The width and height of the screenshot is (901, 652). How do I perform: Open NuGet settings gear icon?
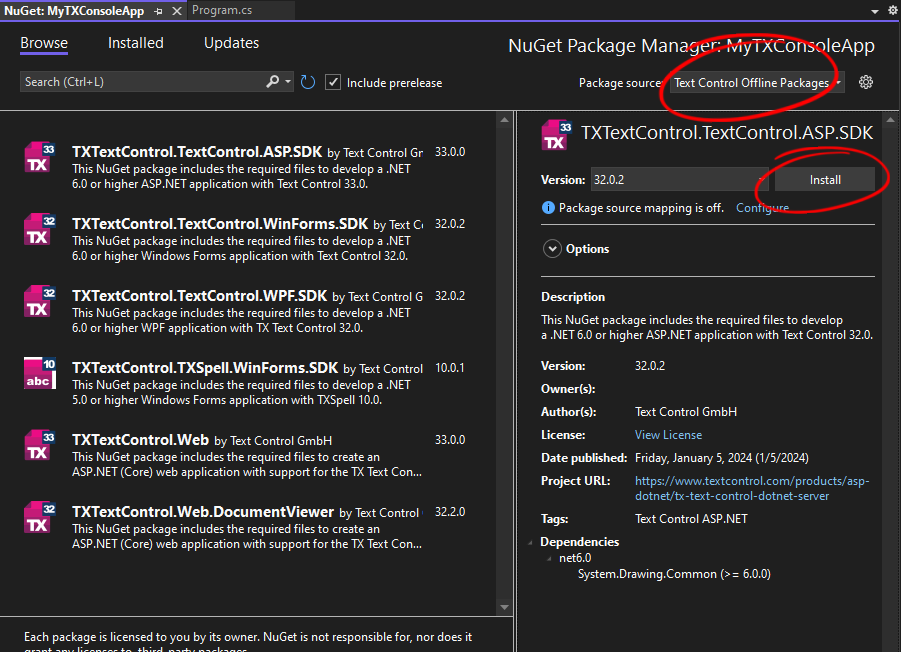865,82
